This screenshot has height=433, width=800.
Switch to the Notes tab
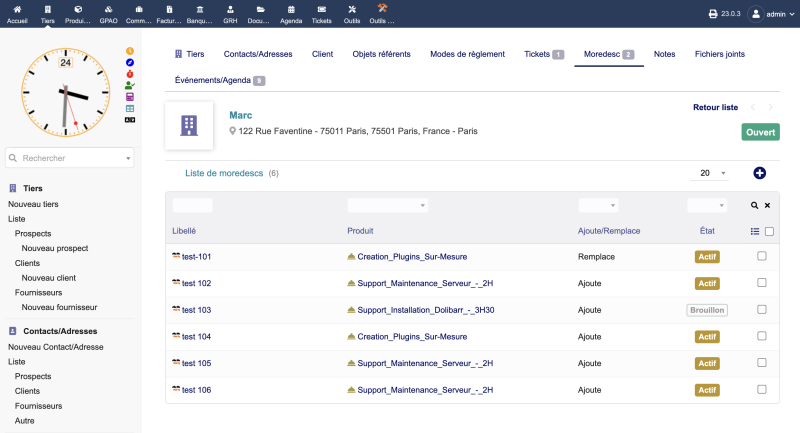(x=664, y=54)
